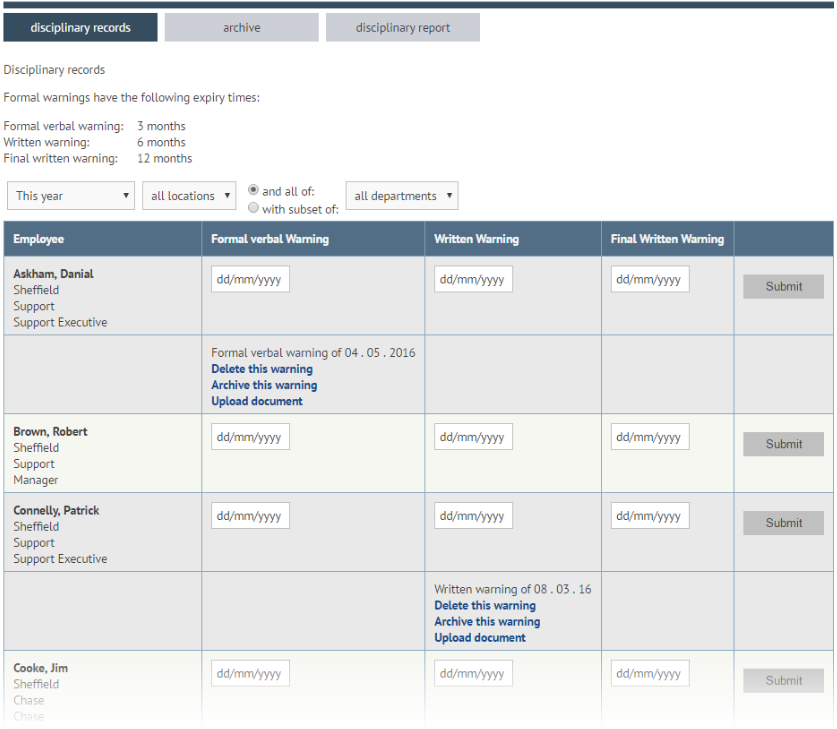Submit the row for Brown, Robert

click(x=784, y=444)
